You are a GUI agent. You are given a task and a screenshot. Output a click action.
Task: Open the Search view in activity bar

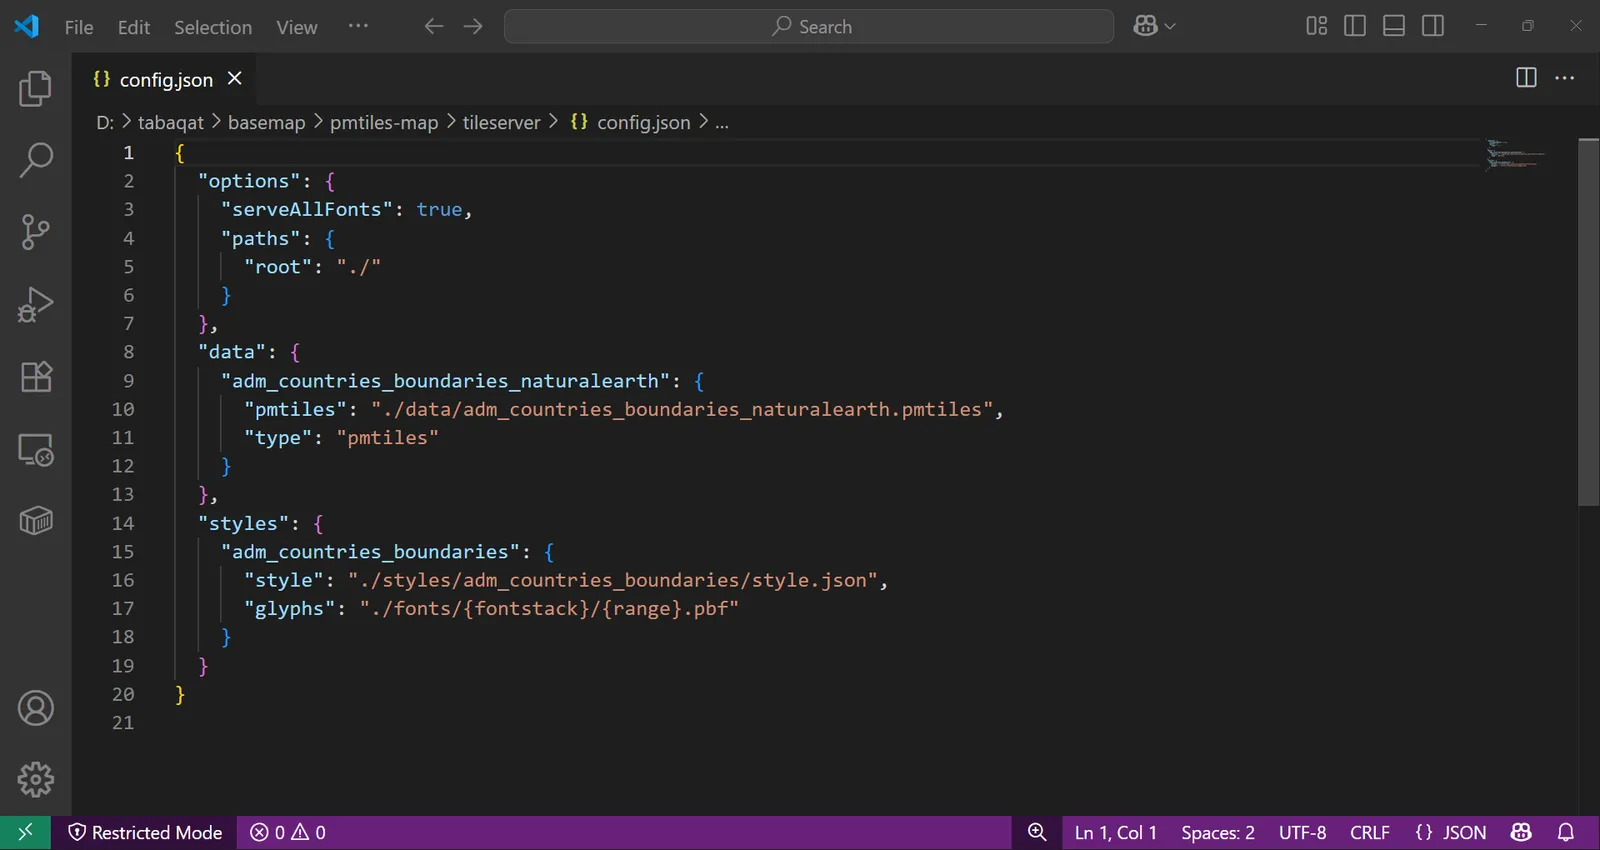click(35, 160)
